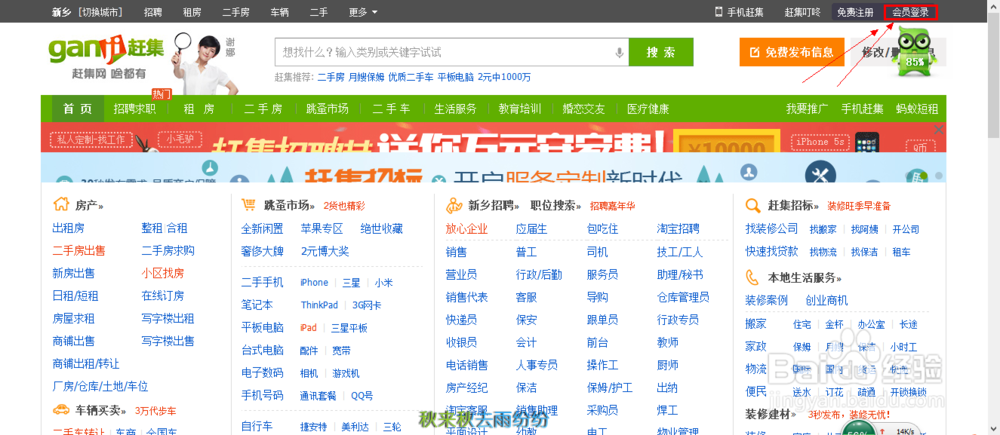Click the iPhone link under 二手手机
Viewport: 1000px width, 435px height.
[x=314, y=283]
